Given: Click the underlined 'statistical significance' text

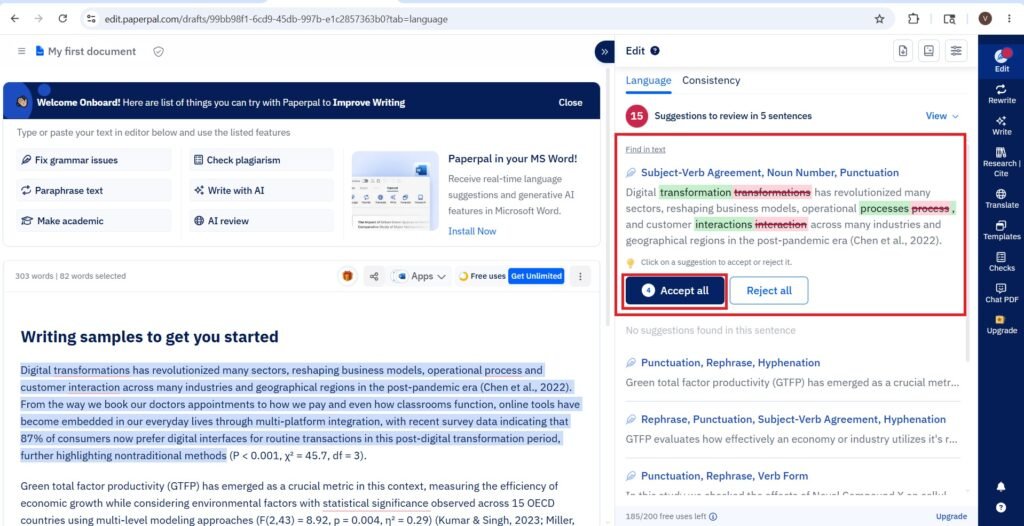Looking at the screenshot, I should (376, 503).
